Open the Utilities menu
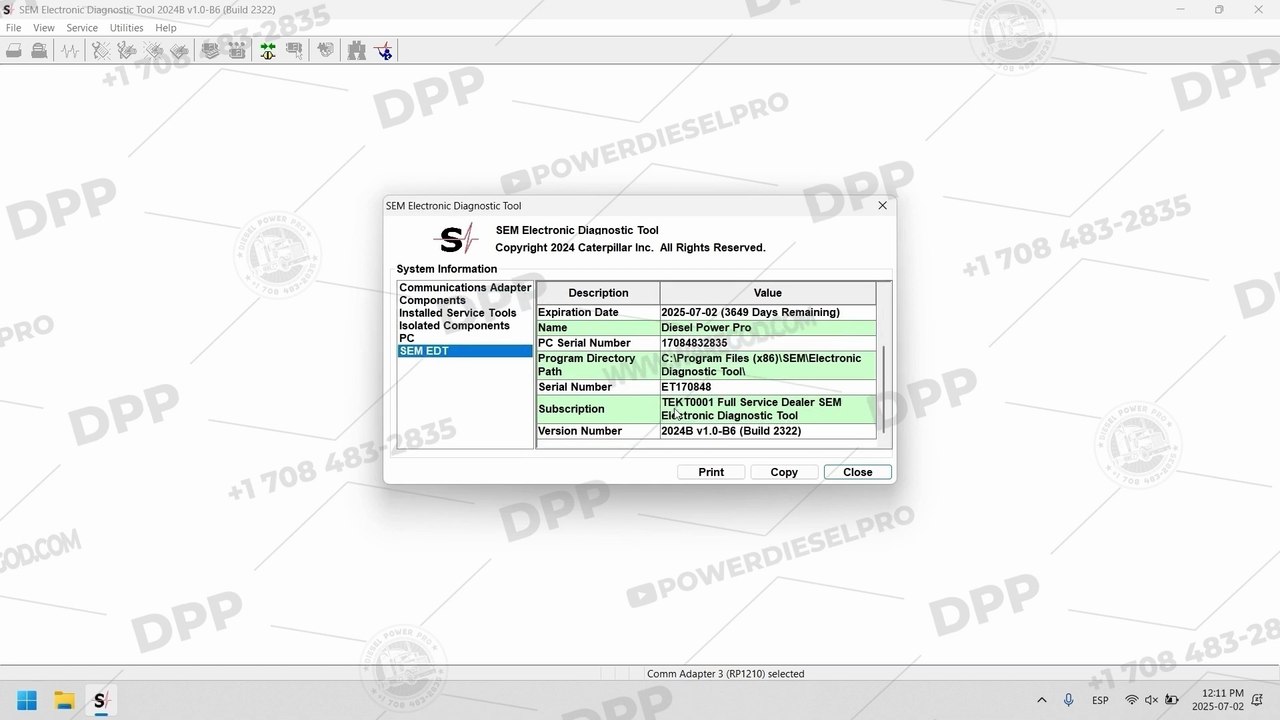 click(126, 28)
